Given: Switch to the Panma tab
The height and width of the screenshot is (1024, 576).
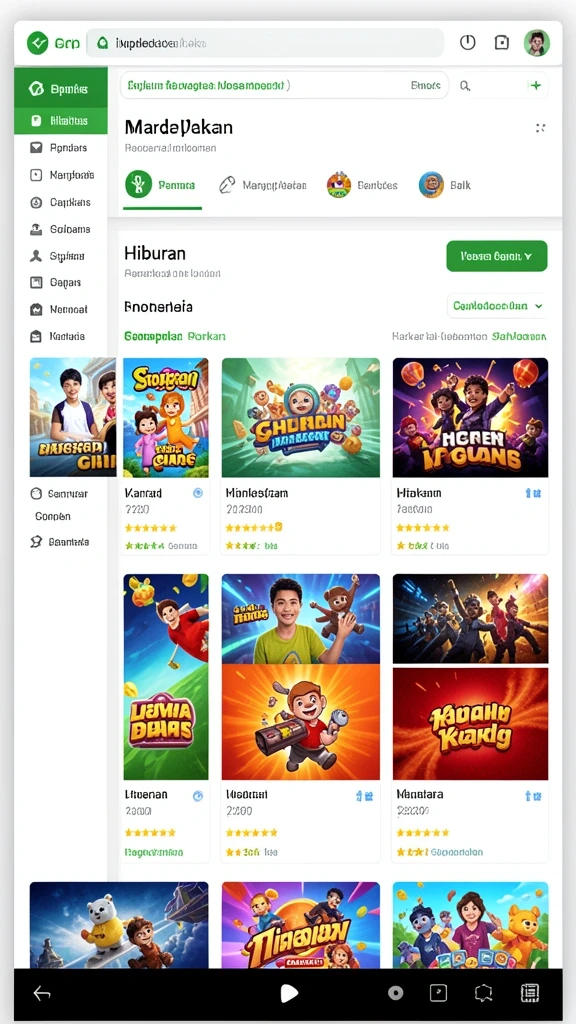Looking at the screenshot, I should coord(162,185).
